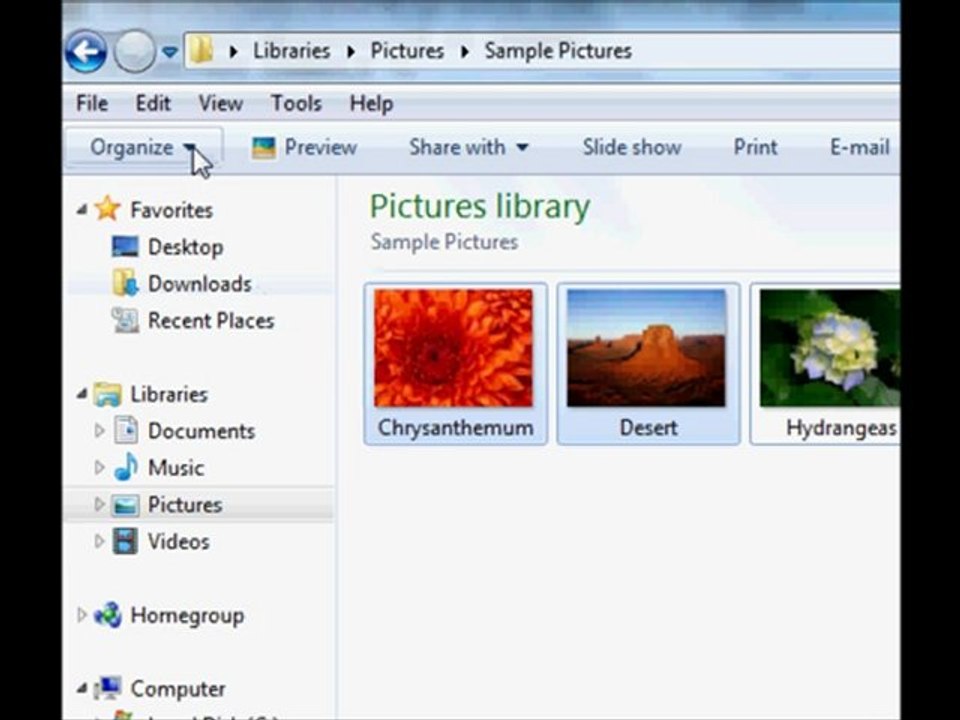Screen dimensions: 960x720
Task: Click the Desktop monitor icon
Action: click(125, 247)
